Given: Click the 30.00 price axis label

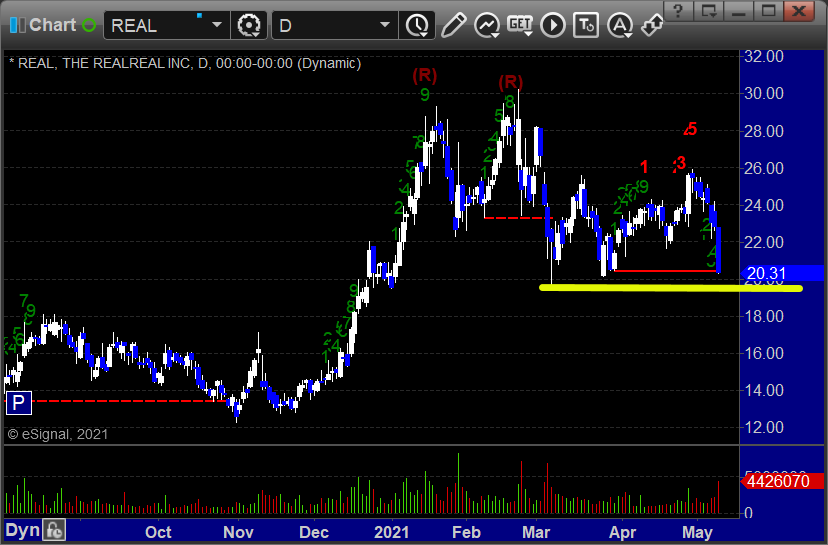Looking at the screenshot, I should click(x=764, y=93).
